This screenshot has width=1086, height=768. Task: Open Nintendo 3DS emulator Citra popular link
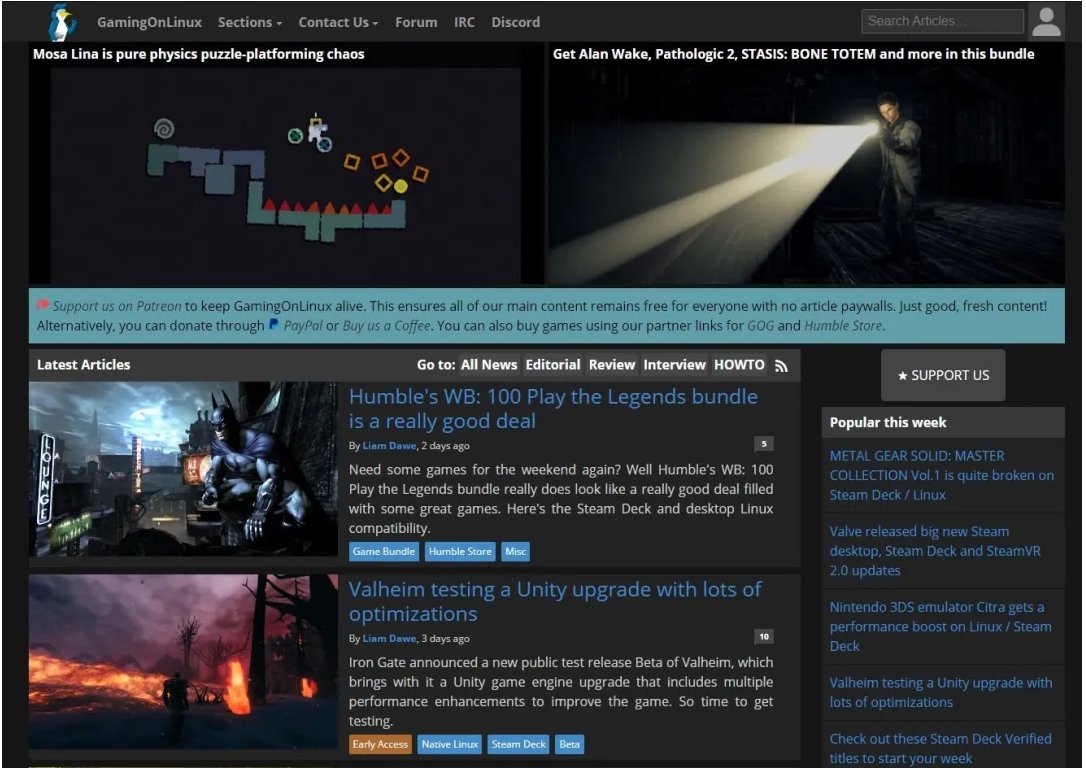941,626
